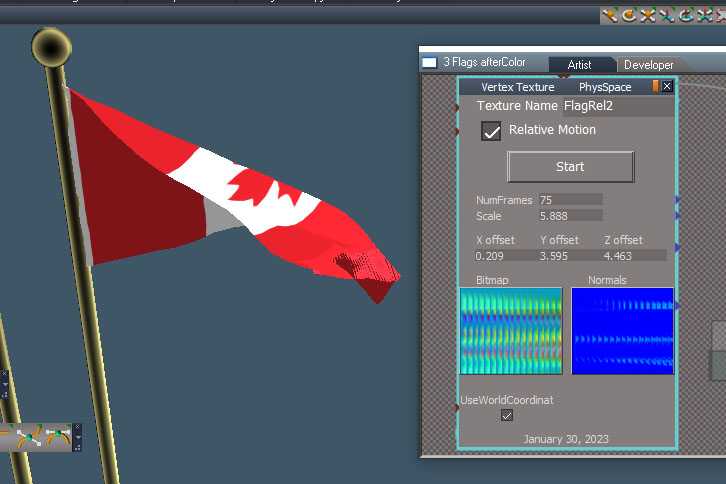The height and width of the screenshot is (484, 726).
Task: Click the X offset value 0.209
Action: point(505,256)
